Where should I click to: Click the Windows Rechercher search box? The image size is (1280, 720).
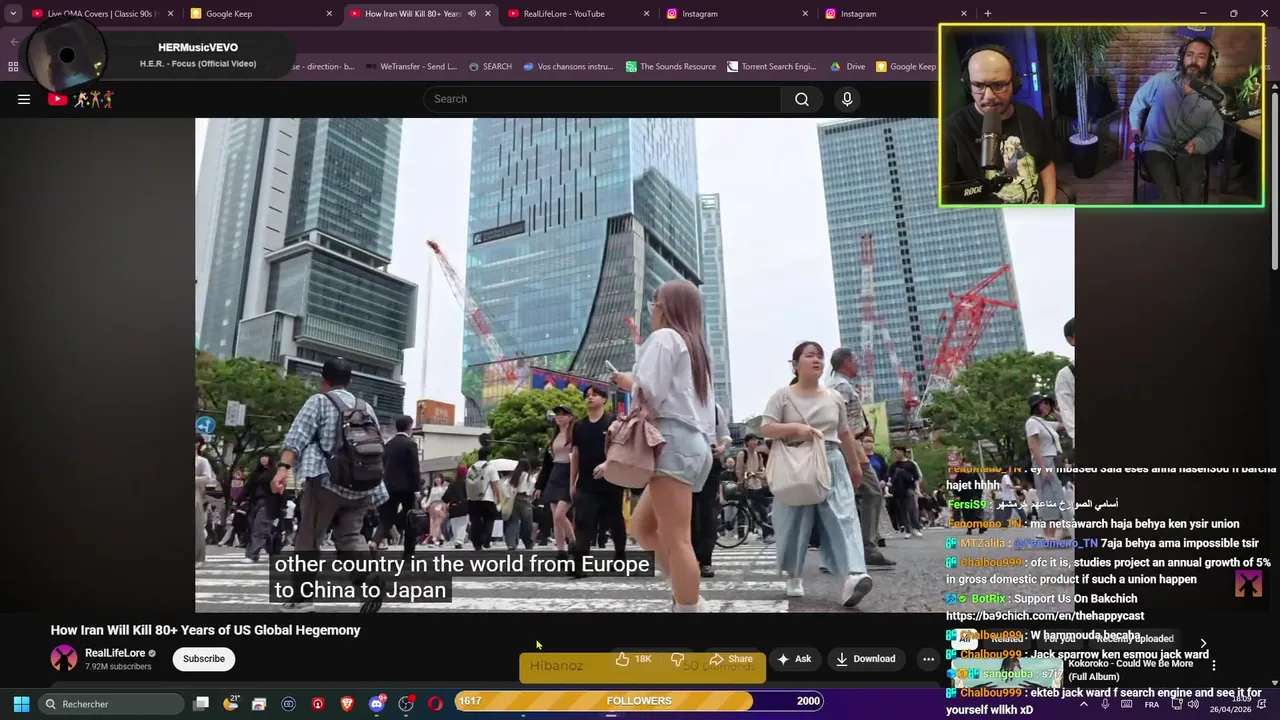tap(111, 704)
